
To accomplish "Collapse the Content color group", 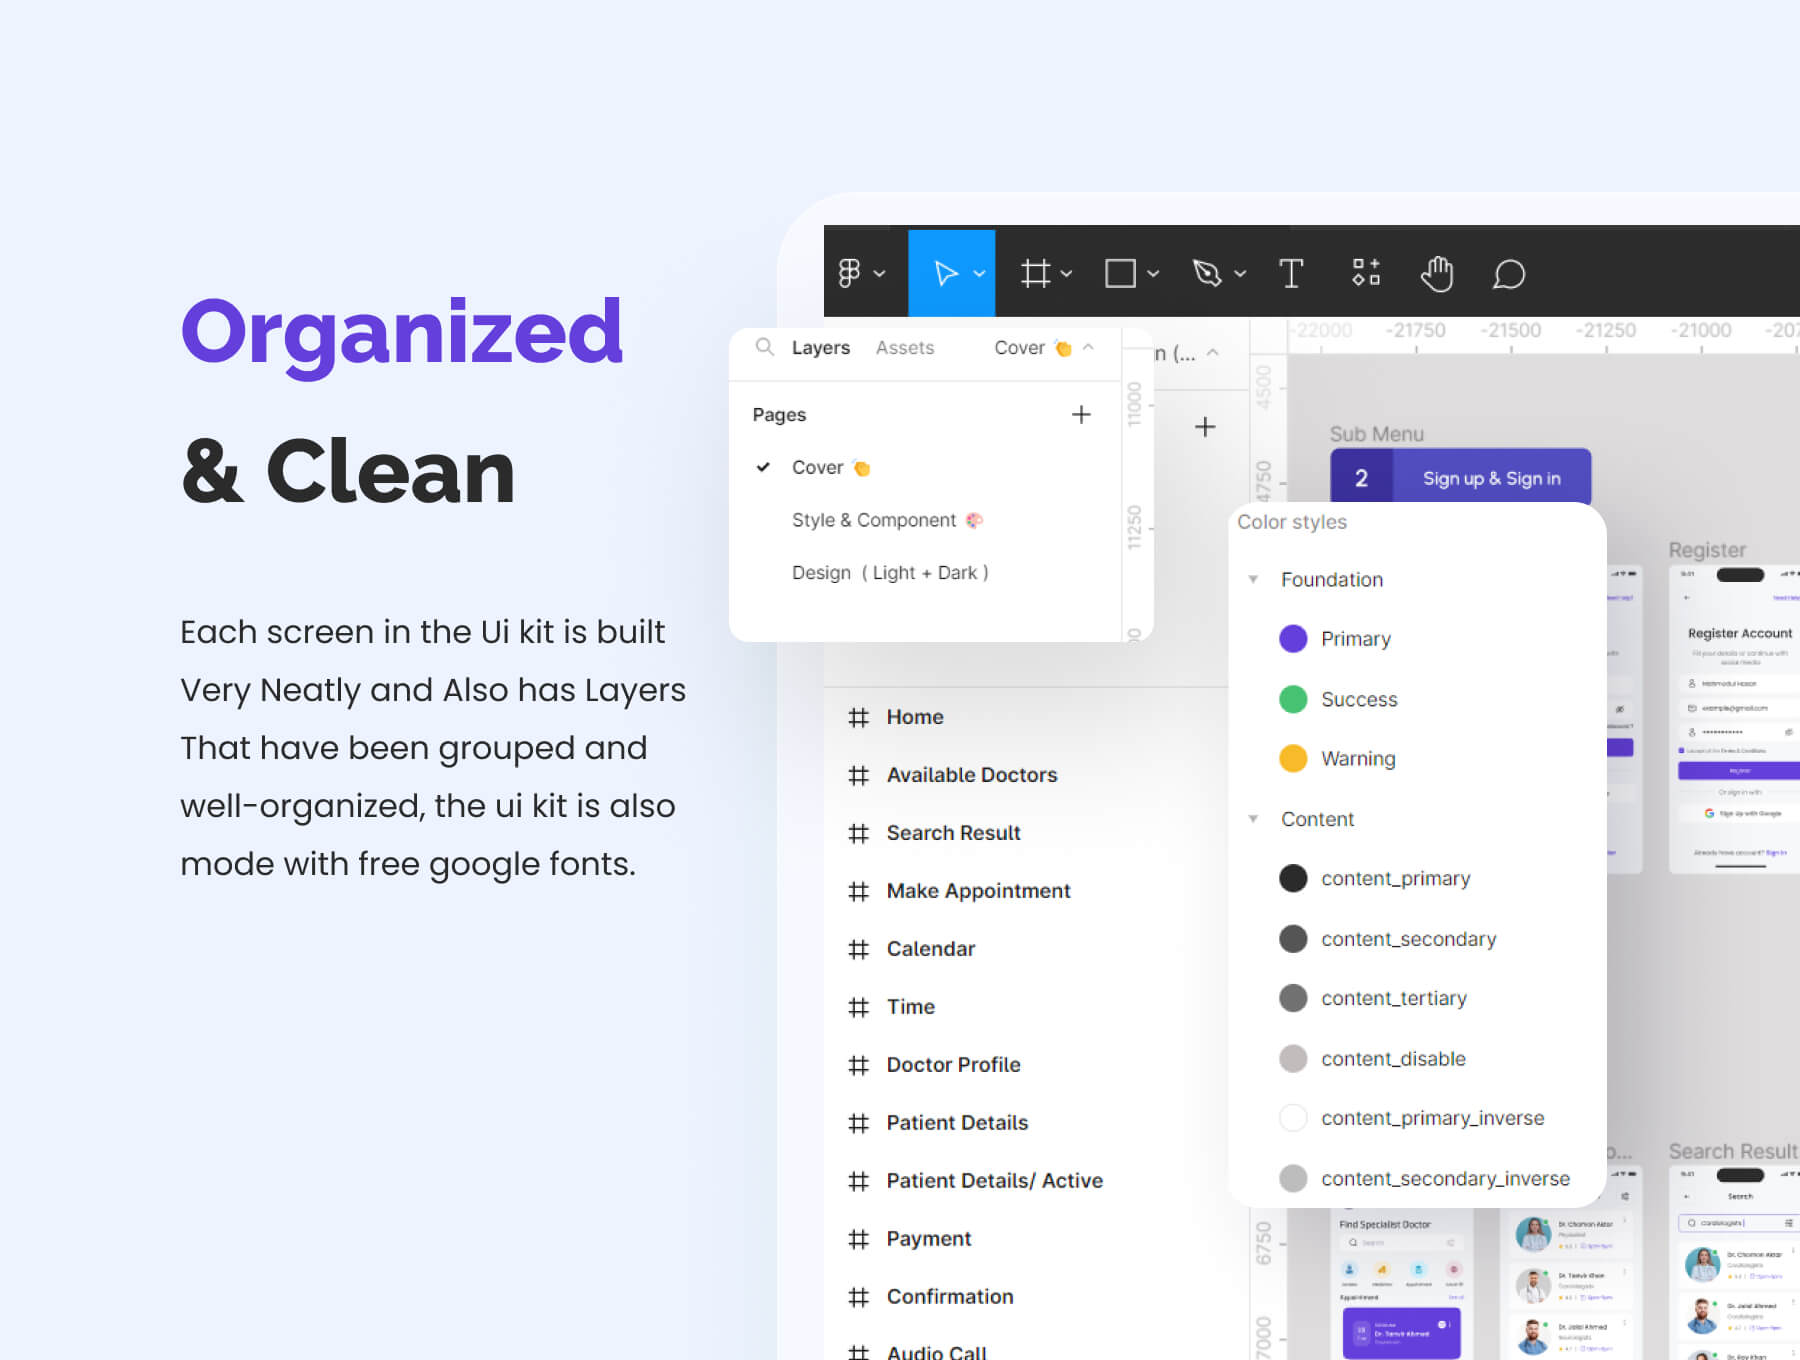I will point(1253,819).
